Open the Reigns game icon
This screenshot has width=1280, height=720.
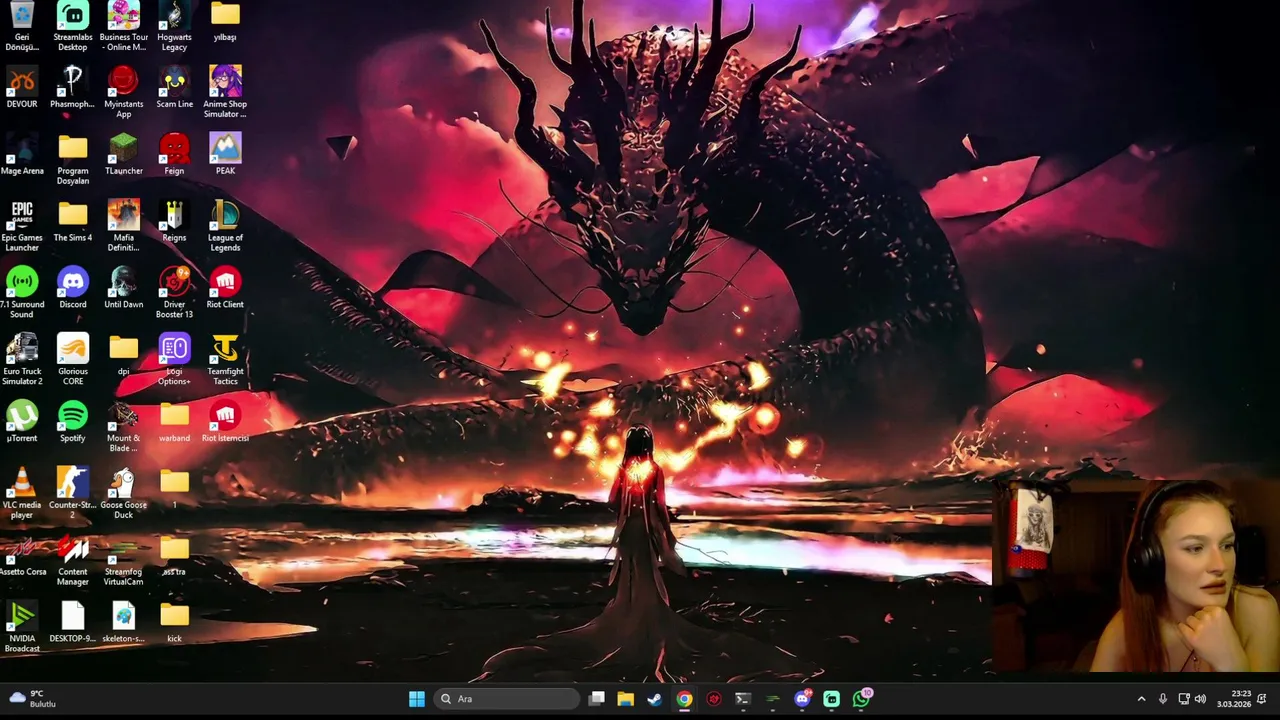point(174,222)
